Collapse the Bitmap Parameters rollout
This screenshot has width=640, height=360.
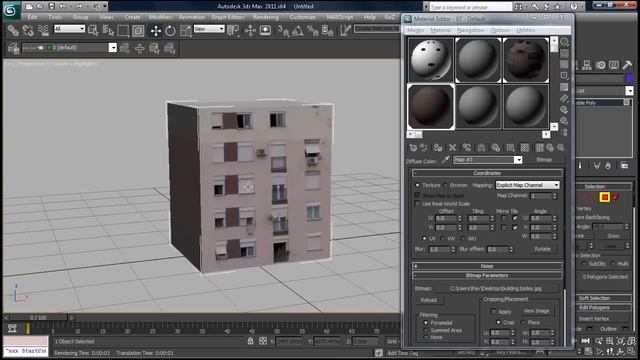tap(487, 276)
